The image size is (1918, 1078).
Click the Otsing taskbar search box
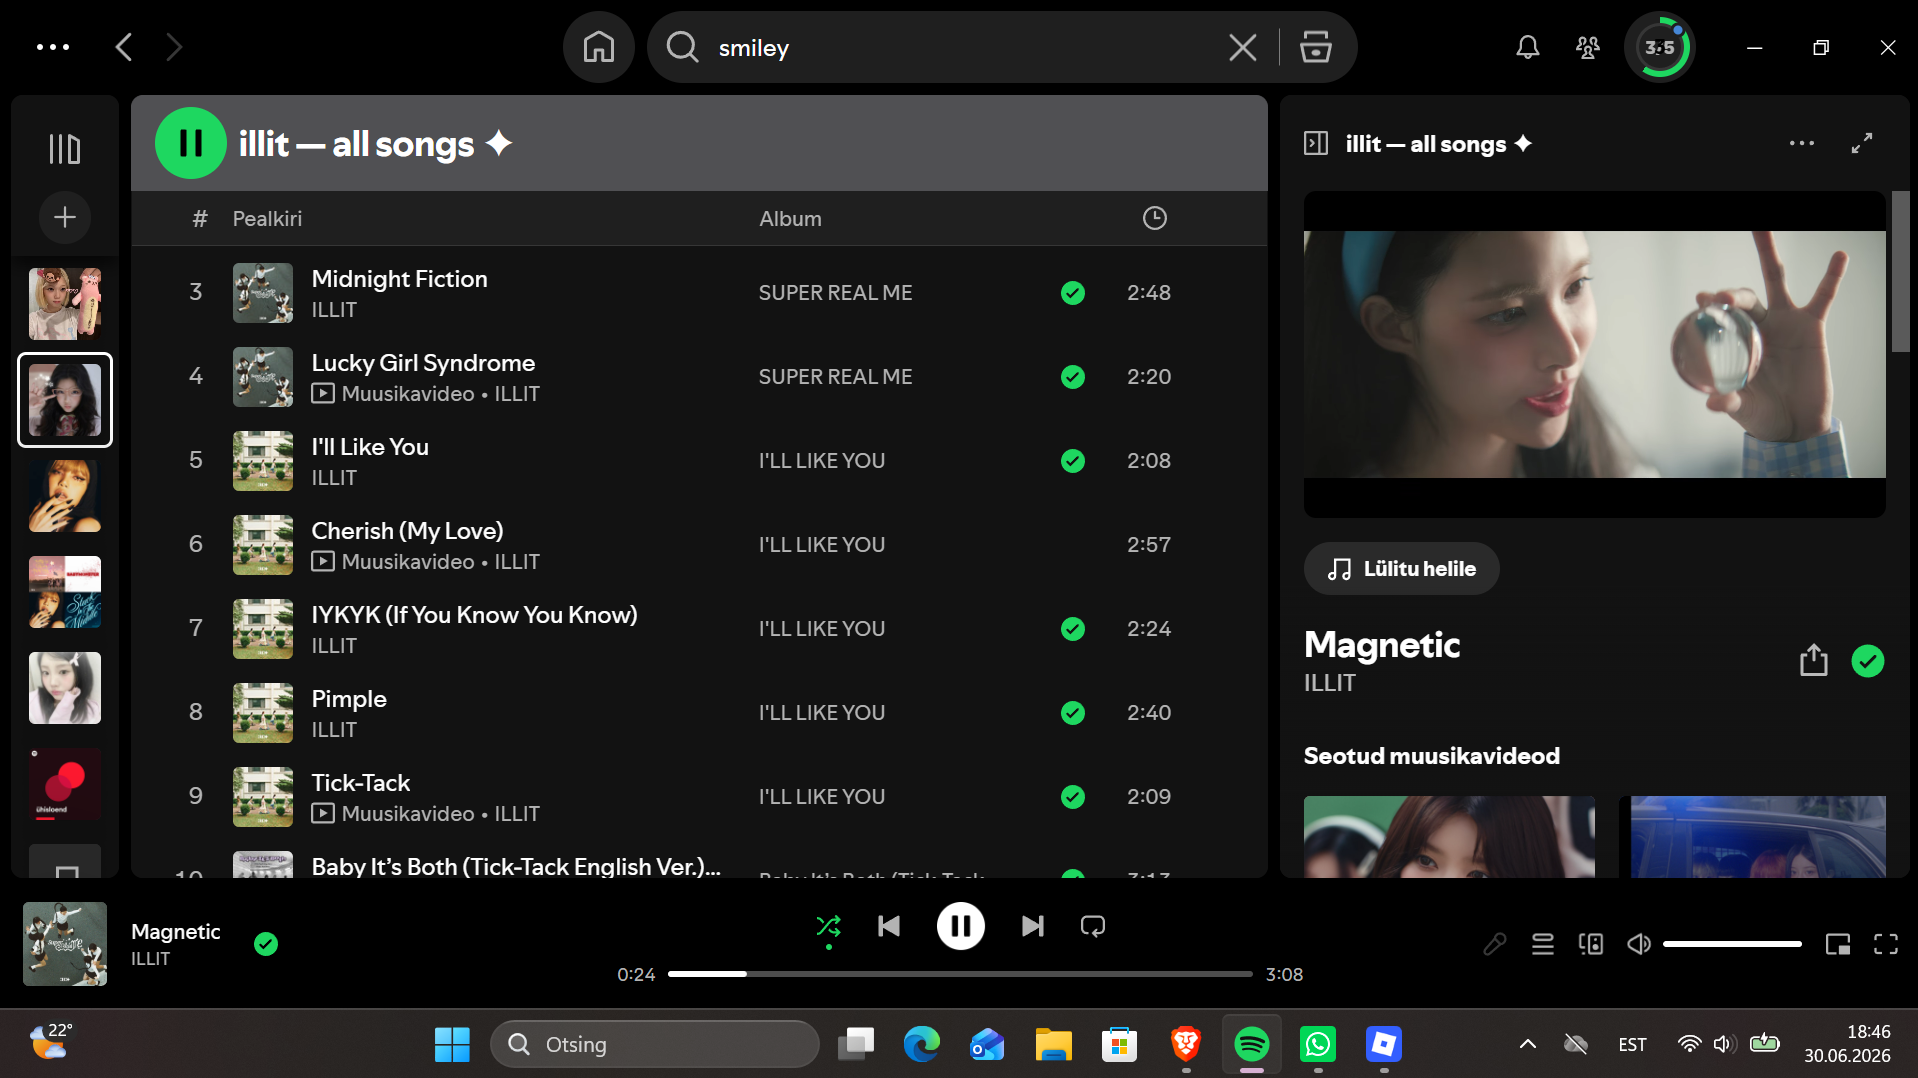click(655, 1044)
